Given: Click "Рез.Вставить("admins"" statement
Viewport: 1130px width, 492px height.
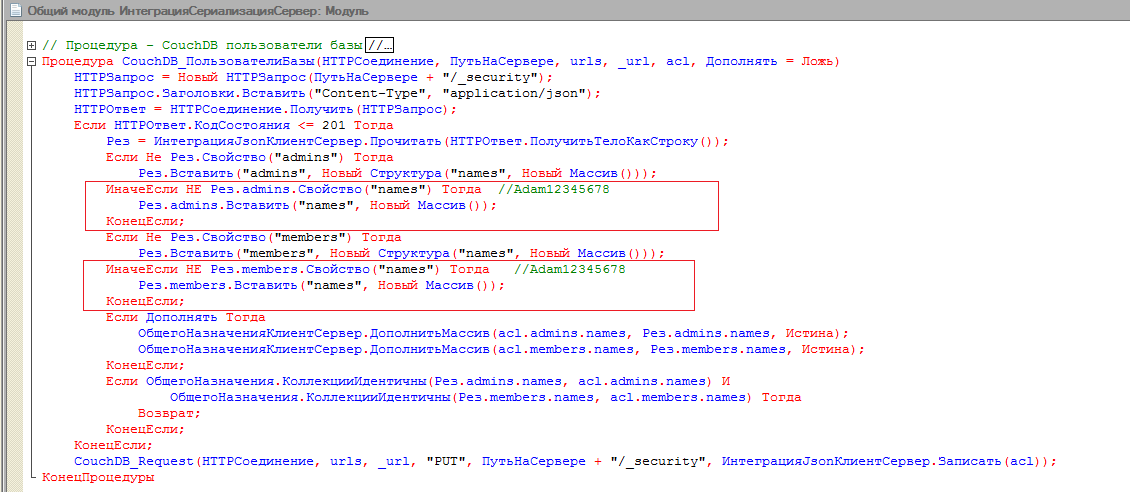Looking at the screenshot, I should [396, 174].
